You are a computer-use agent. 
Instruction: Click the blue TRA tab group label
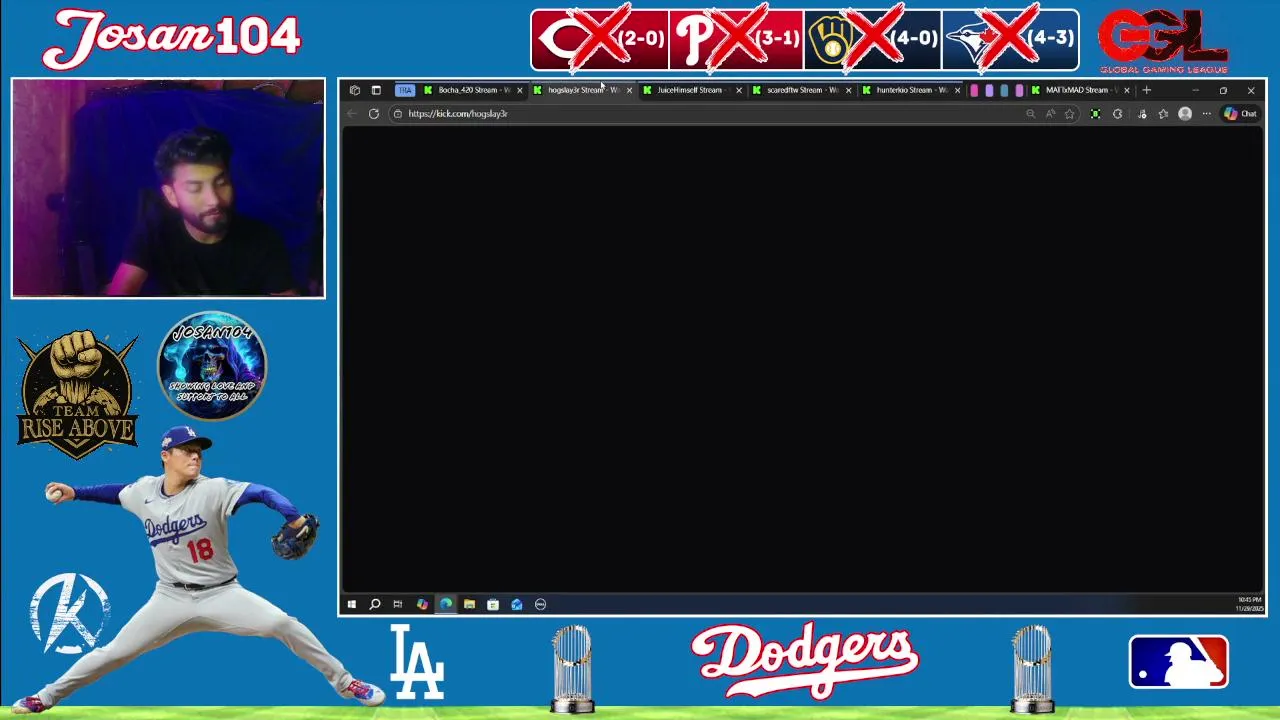(x=404, y=90)
